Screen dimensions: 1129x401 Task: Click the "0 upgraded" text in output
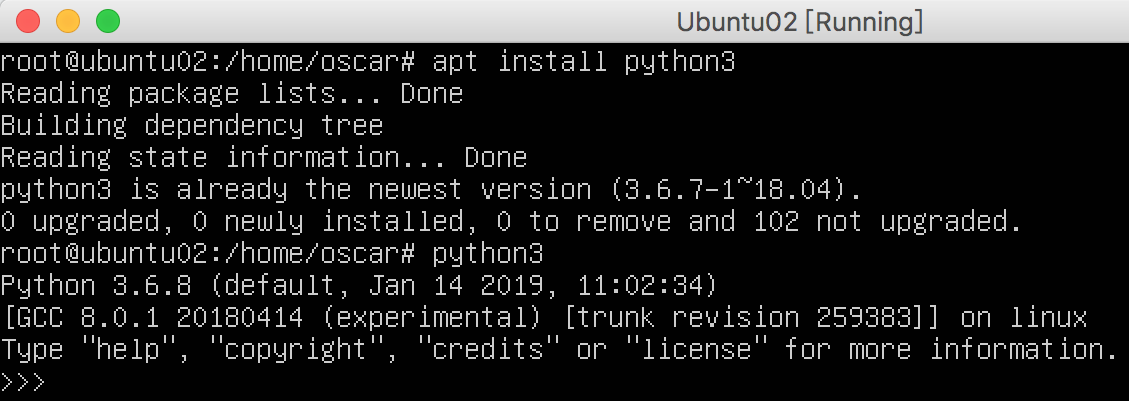[x=80, y=222]
